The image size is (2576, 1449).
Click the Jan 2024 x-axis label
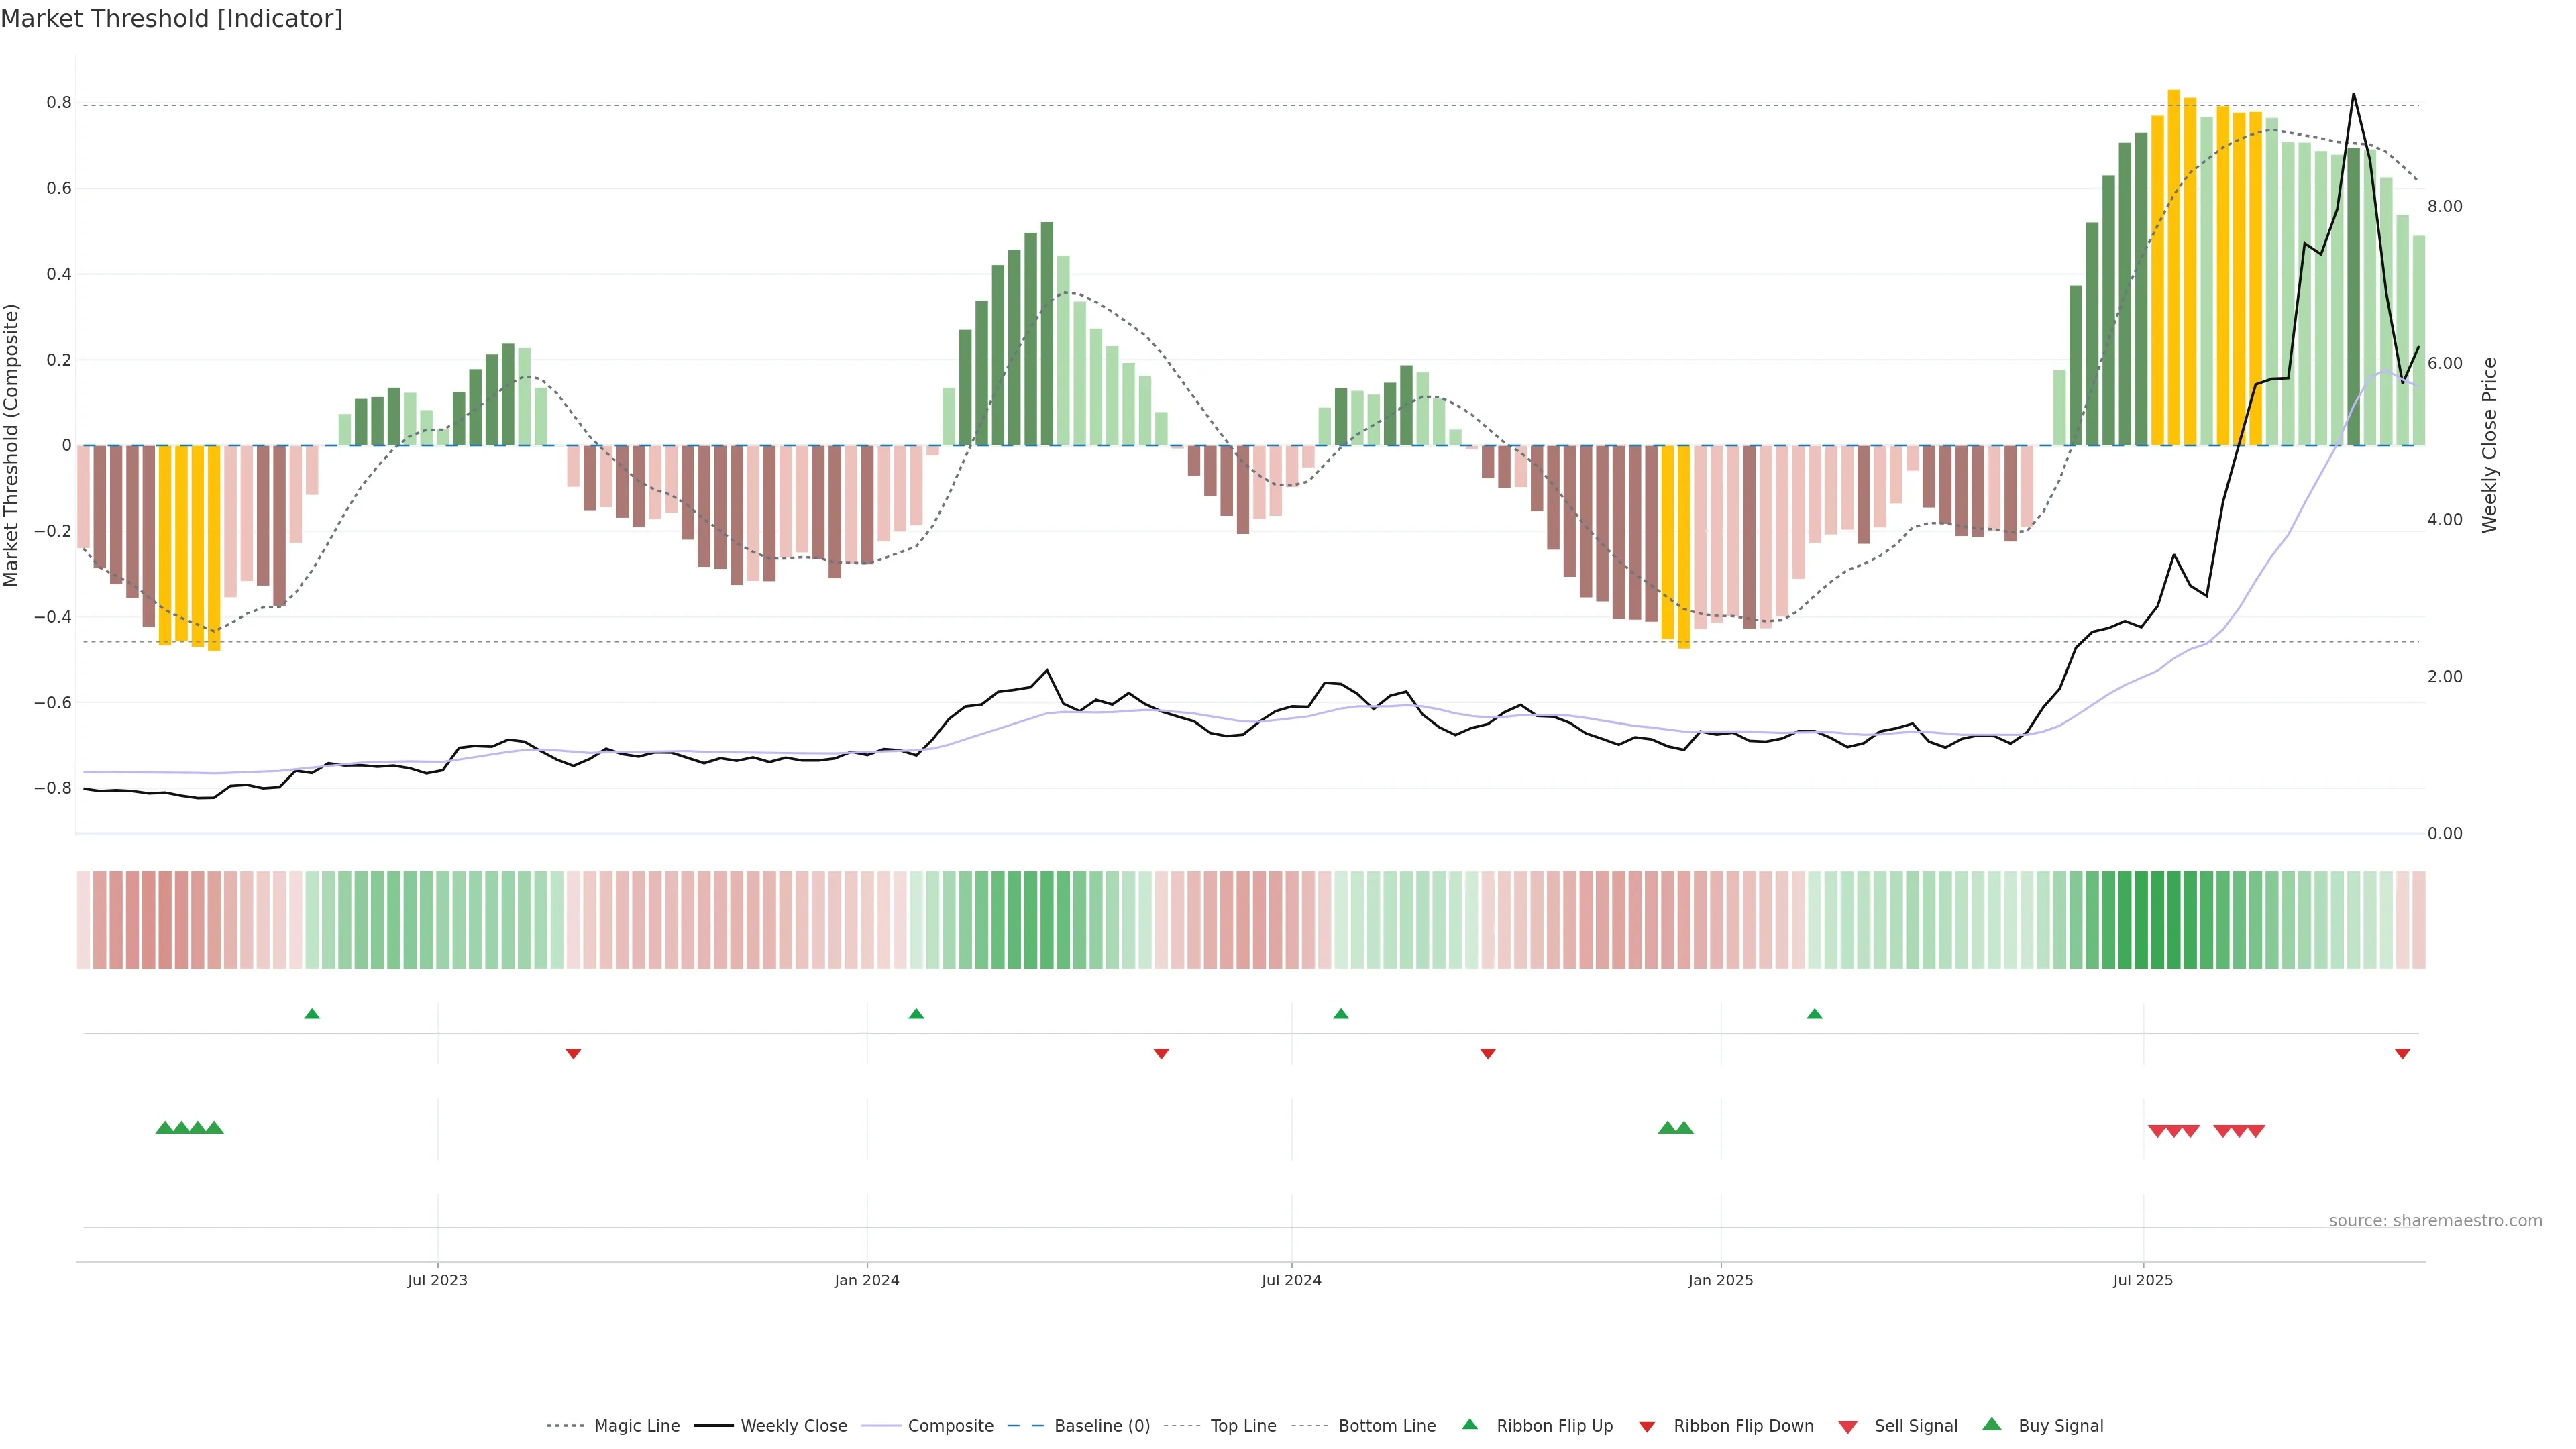point(866,1280)
